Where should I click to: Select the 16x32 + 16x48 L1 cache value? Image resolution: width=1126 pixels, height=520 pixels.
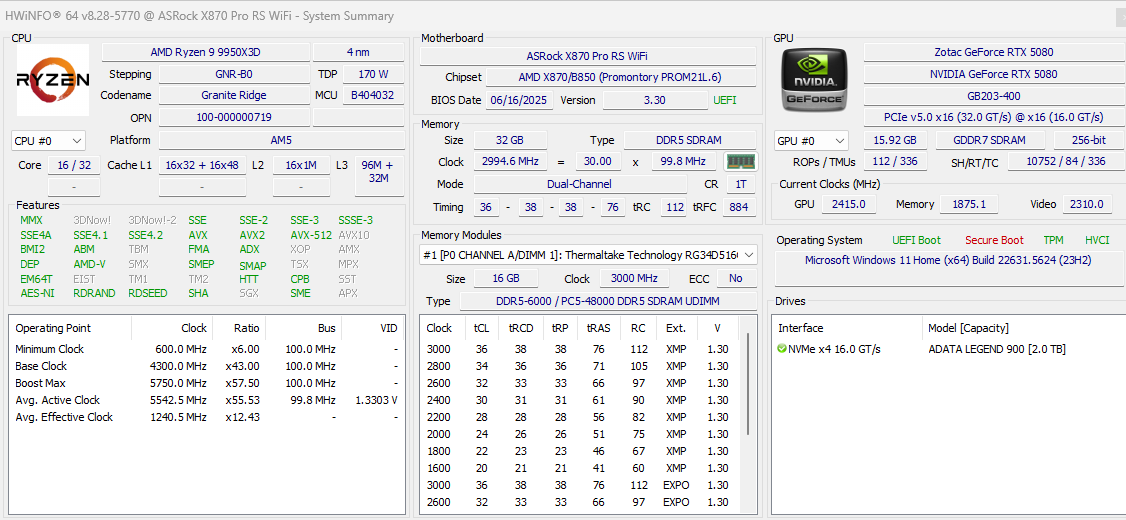(202, 165)
